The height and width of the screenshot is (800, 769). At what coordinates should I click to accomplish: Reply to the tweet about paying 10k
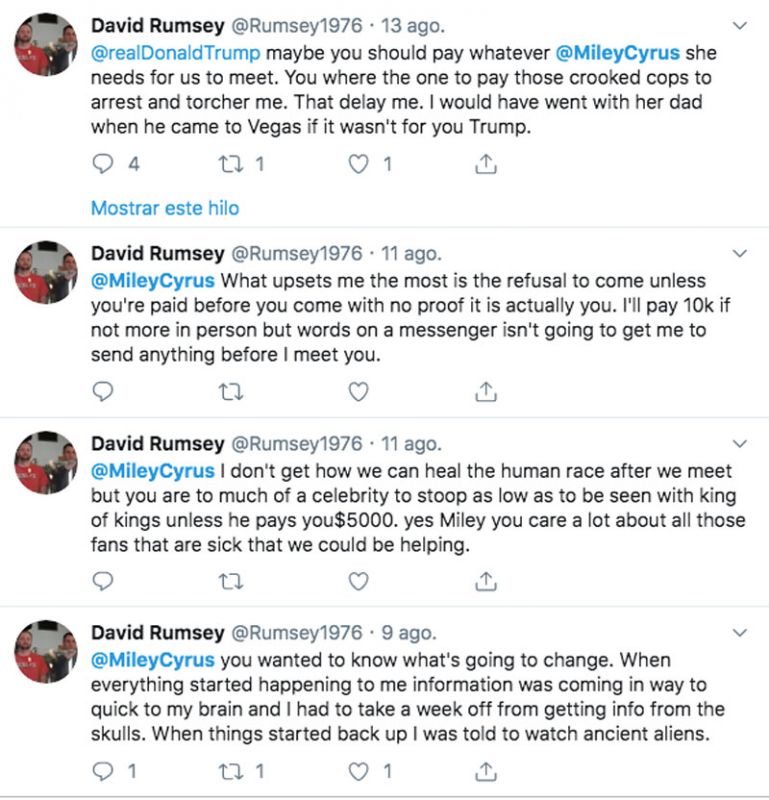(x=104, y=391)
